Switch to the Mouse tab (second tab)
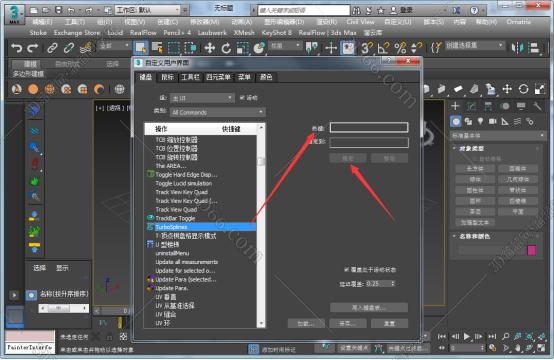Viewport: 554px width, 360px height. tap(167, 77)
